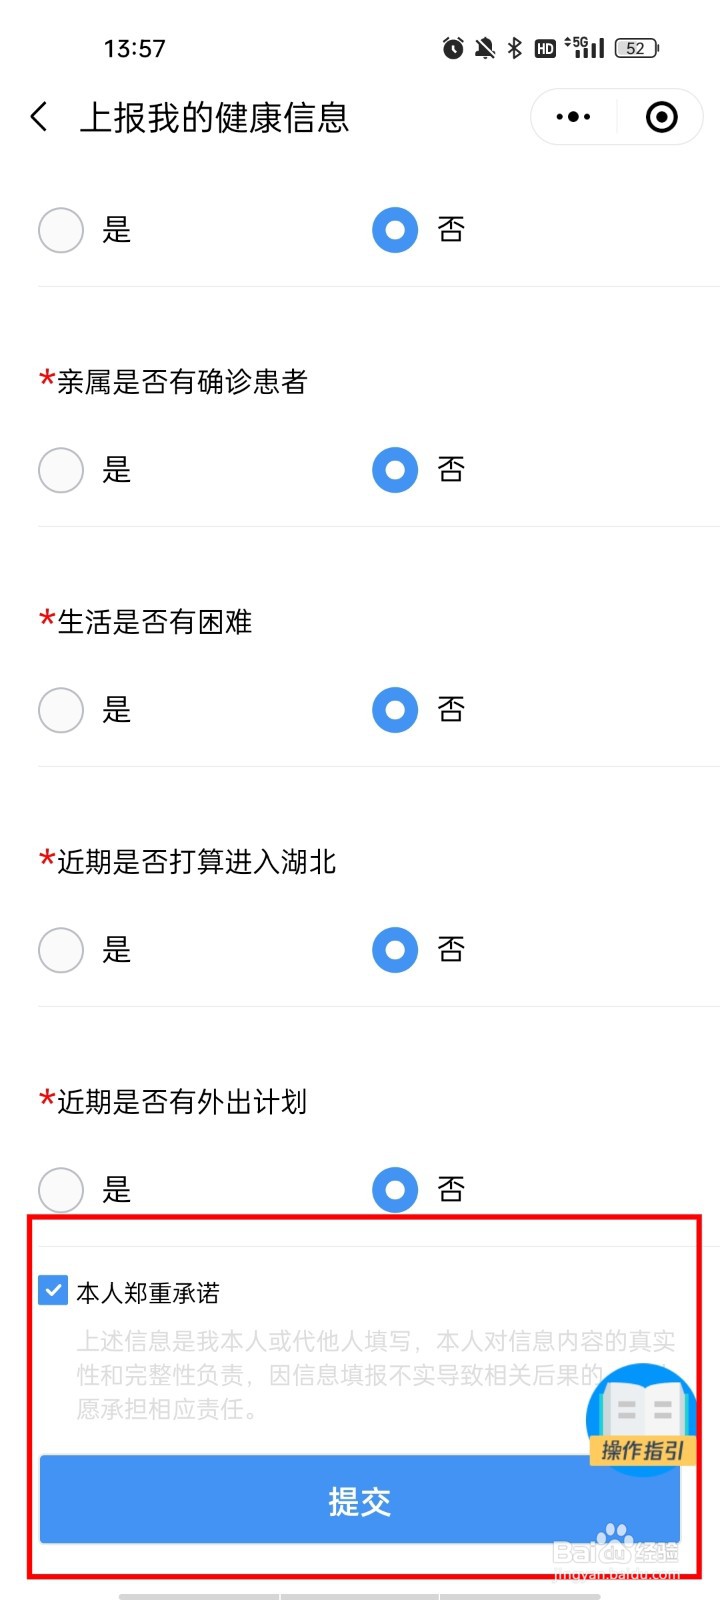
Task: Select 是 for 生活是否有困难
Action: (x=61, y=710)
